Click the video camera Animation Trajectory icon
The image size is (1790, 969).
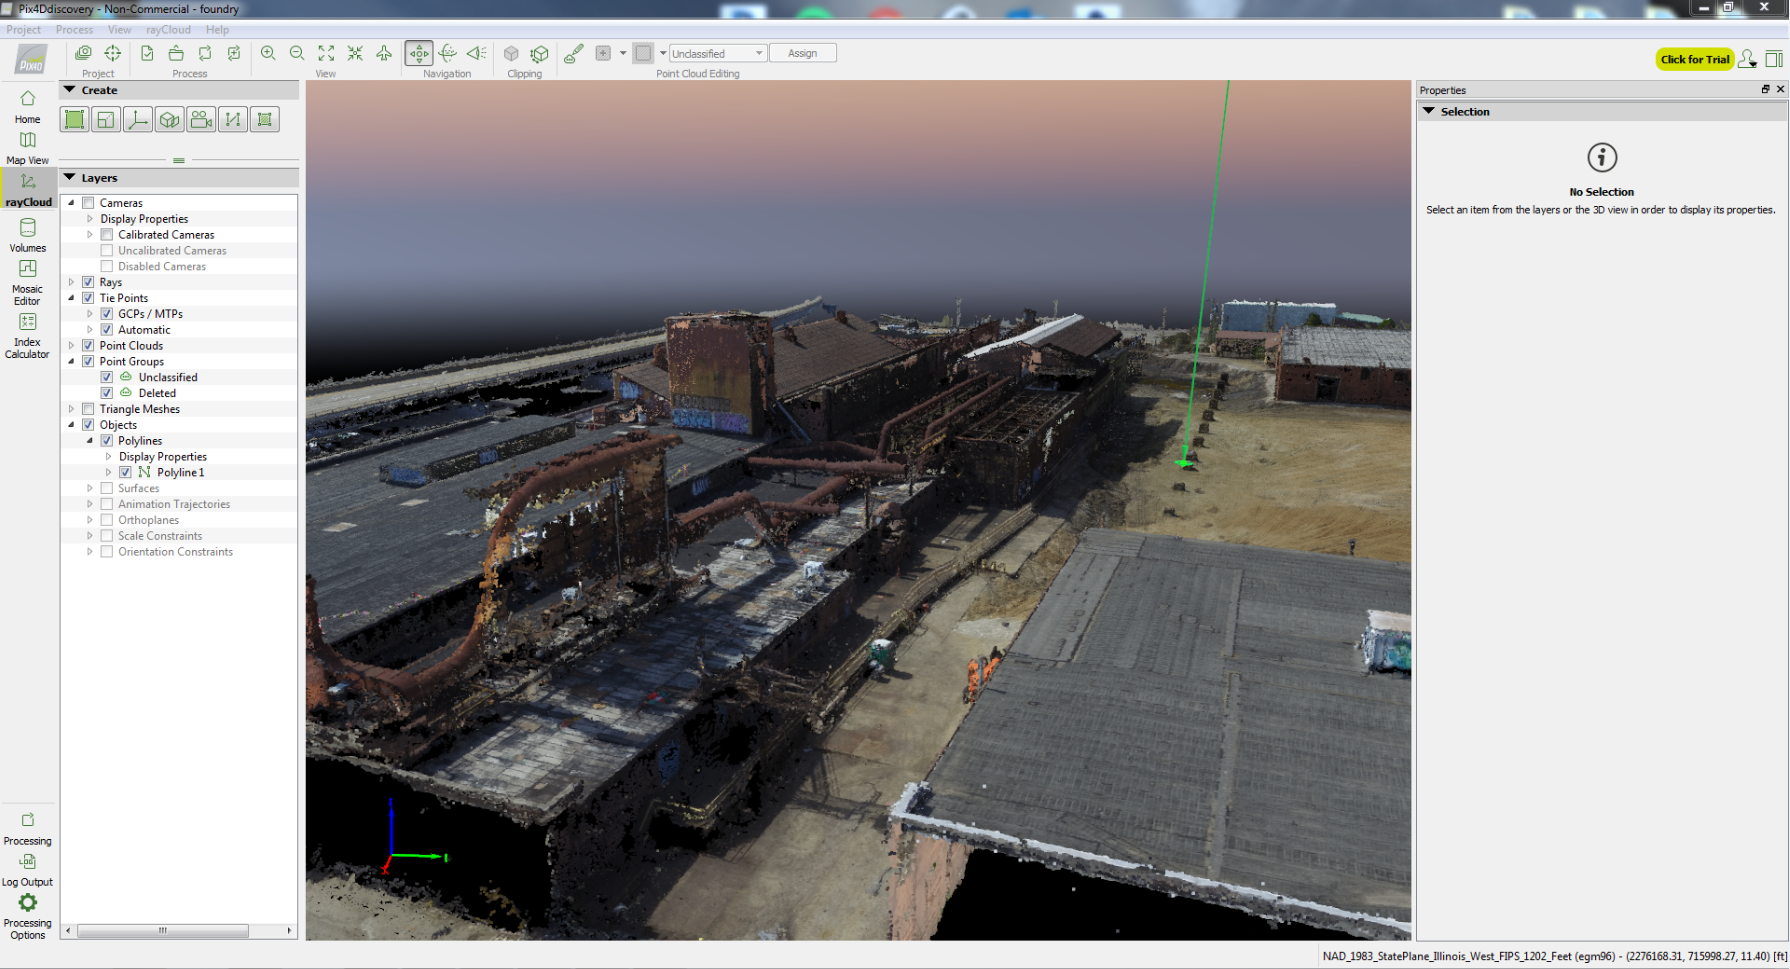tap(201, 120)
